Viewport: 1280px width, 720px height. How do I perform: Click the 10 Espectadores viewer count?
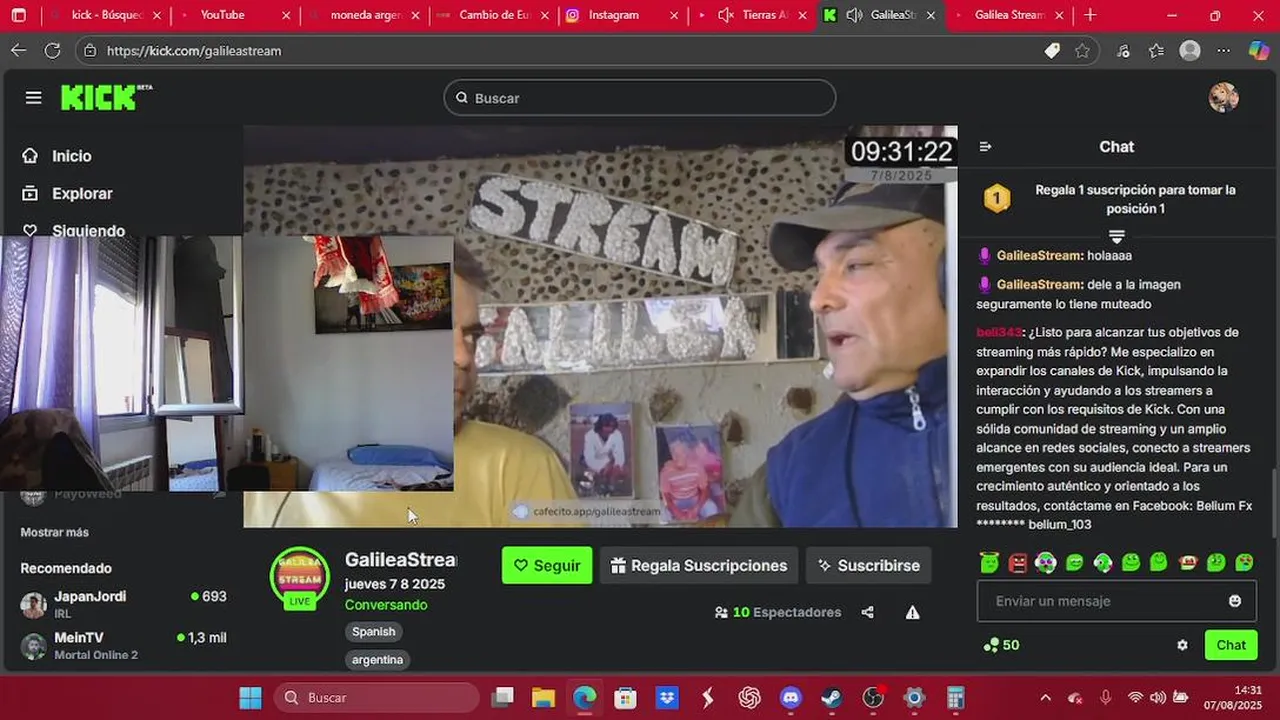pyautogui.click(x=778, y=612)
